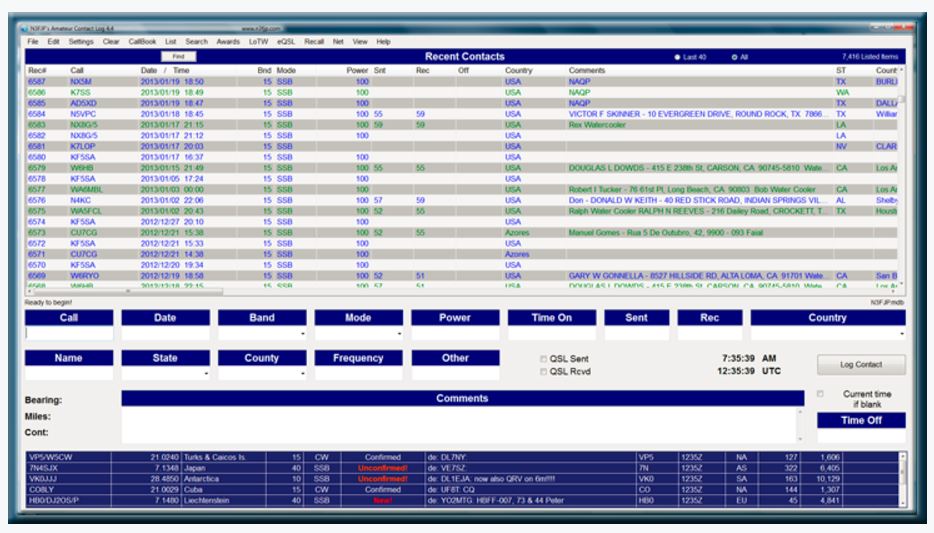Click the Other entry field

click(x=455, y=373)
